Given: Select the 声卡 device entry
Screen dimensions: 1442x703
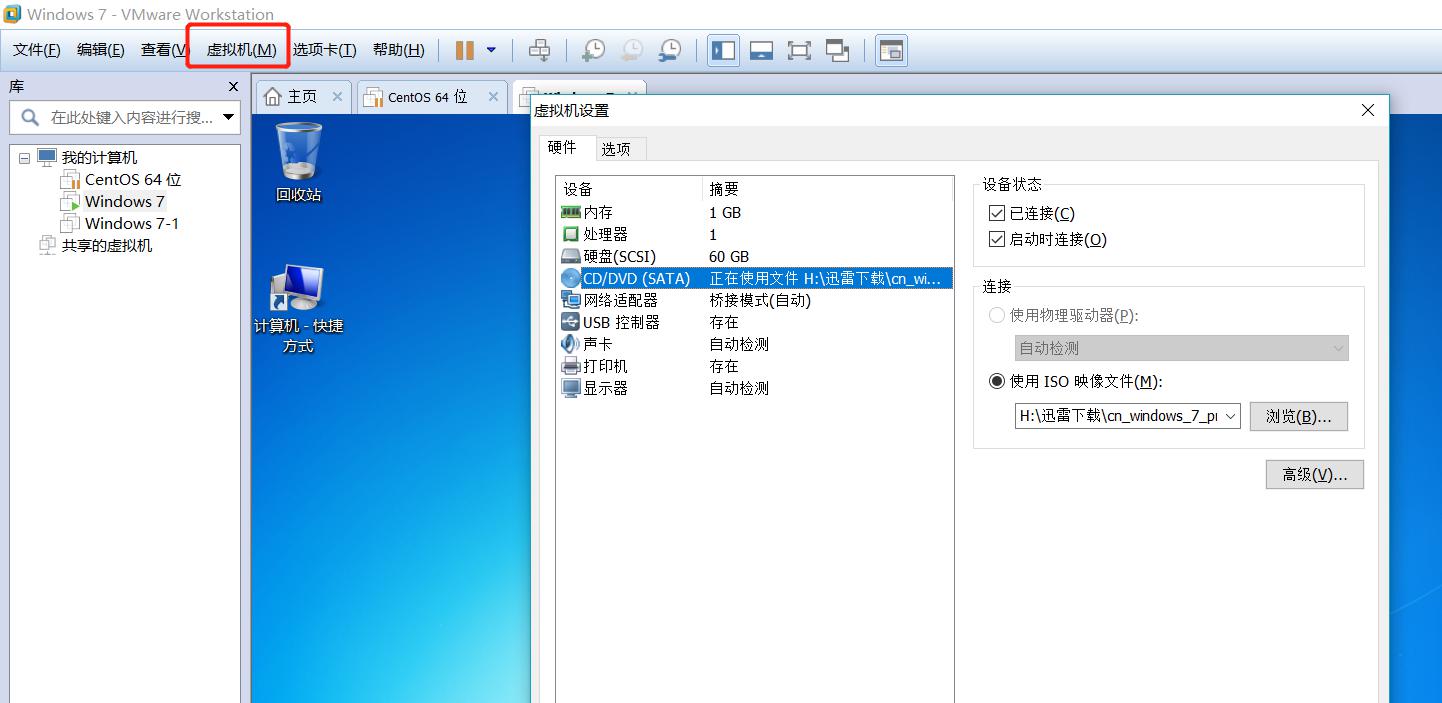Looking at the screenshot, I should 595,344.
